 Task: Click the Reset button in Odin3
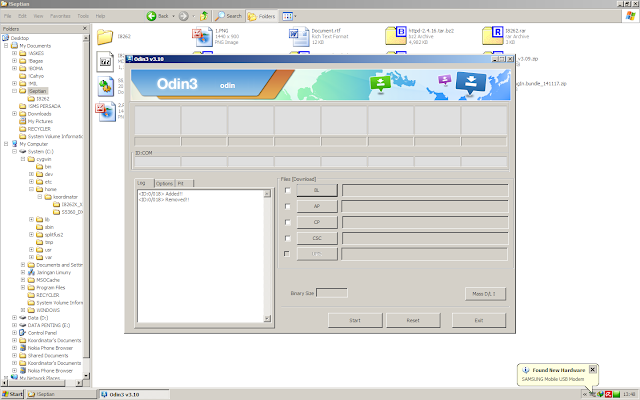click(413, 320)
